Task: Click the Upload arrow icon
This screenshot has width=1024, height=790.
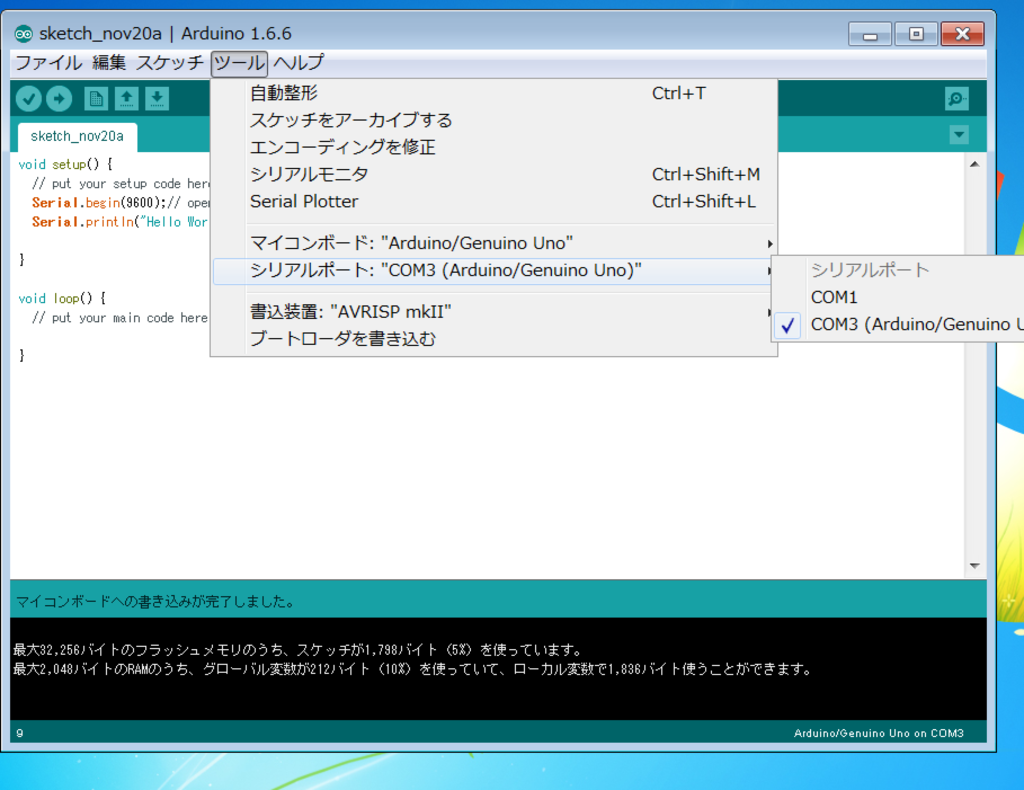Action: (59, 99)
